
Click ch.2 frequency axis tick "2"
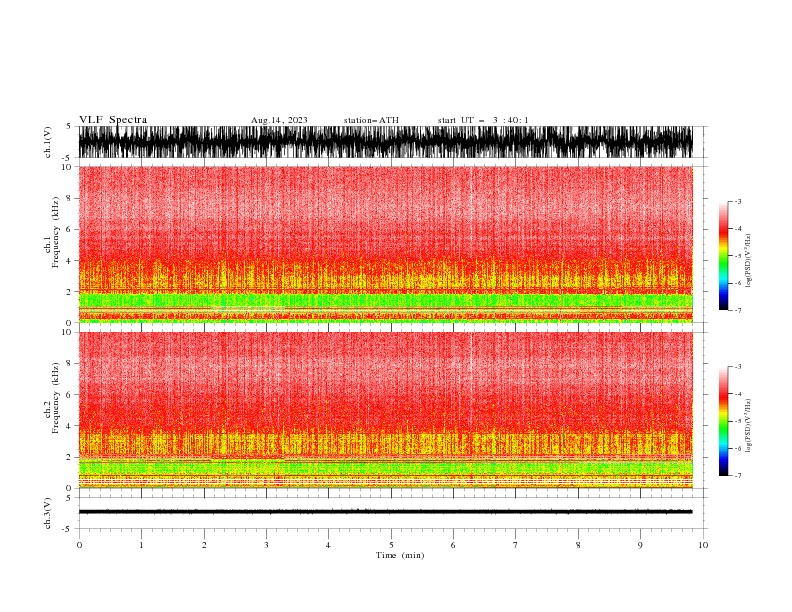pyautogui.click(x=69, y=457)
